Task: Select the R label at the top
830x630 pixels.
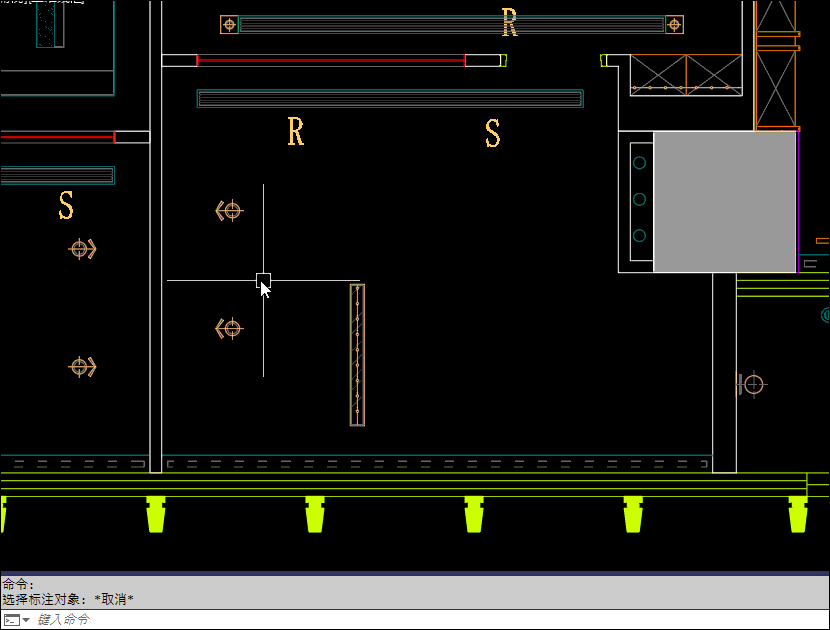Action: 510,22
